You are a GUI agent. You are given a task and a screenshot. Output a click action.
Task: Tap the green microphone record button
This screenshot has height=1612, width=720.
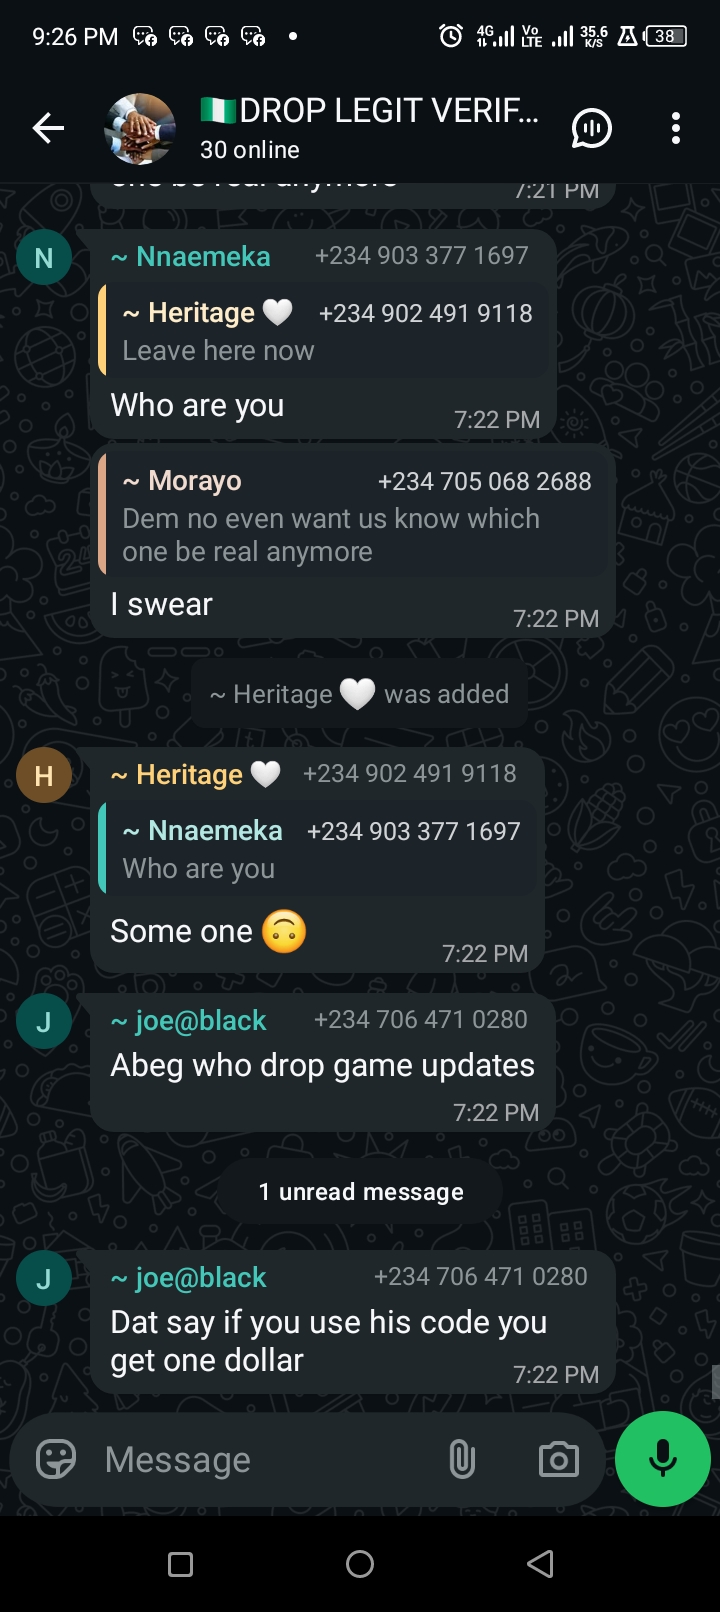[x=663, y=1459]
